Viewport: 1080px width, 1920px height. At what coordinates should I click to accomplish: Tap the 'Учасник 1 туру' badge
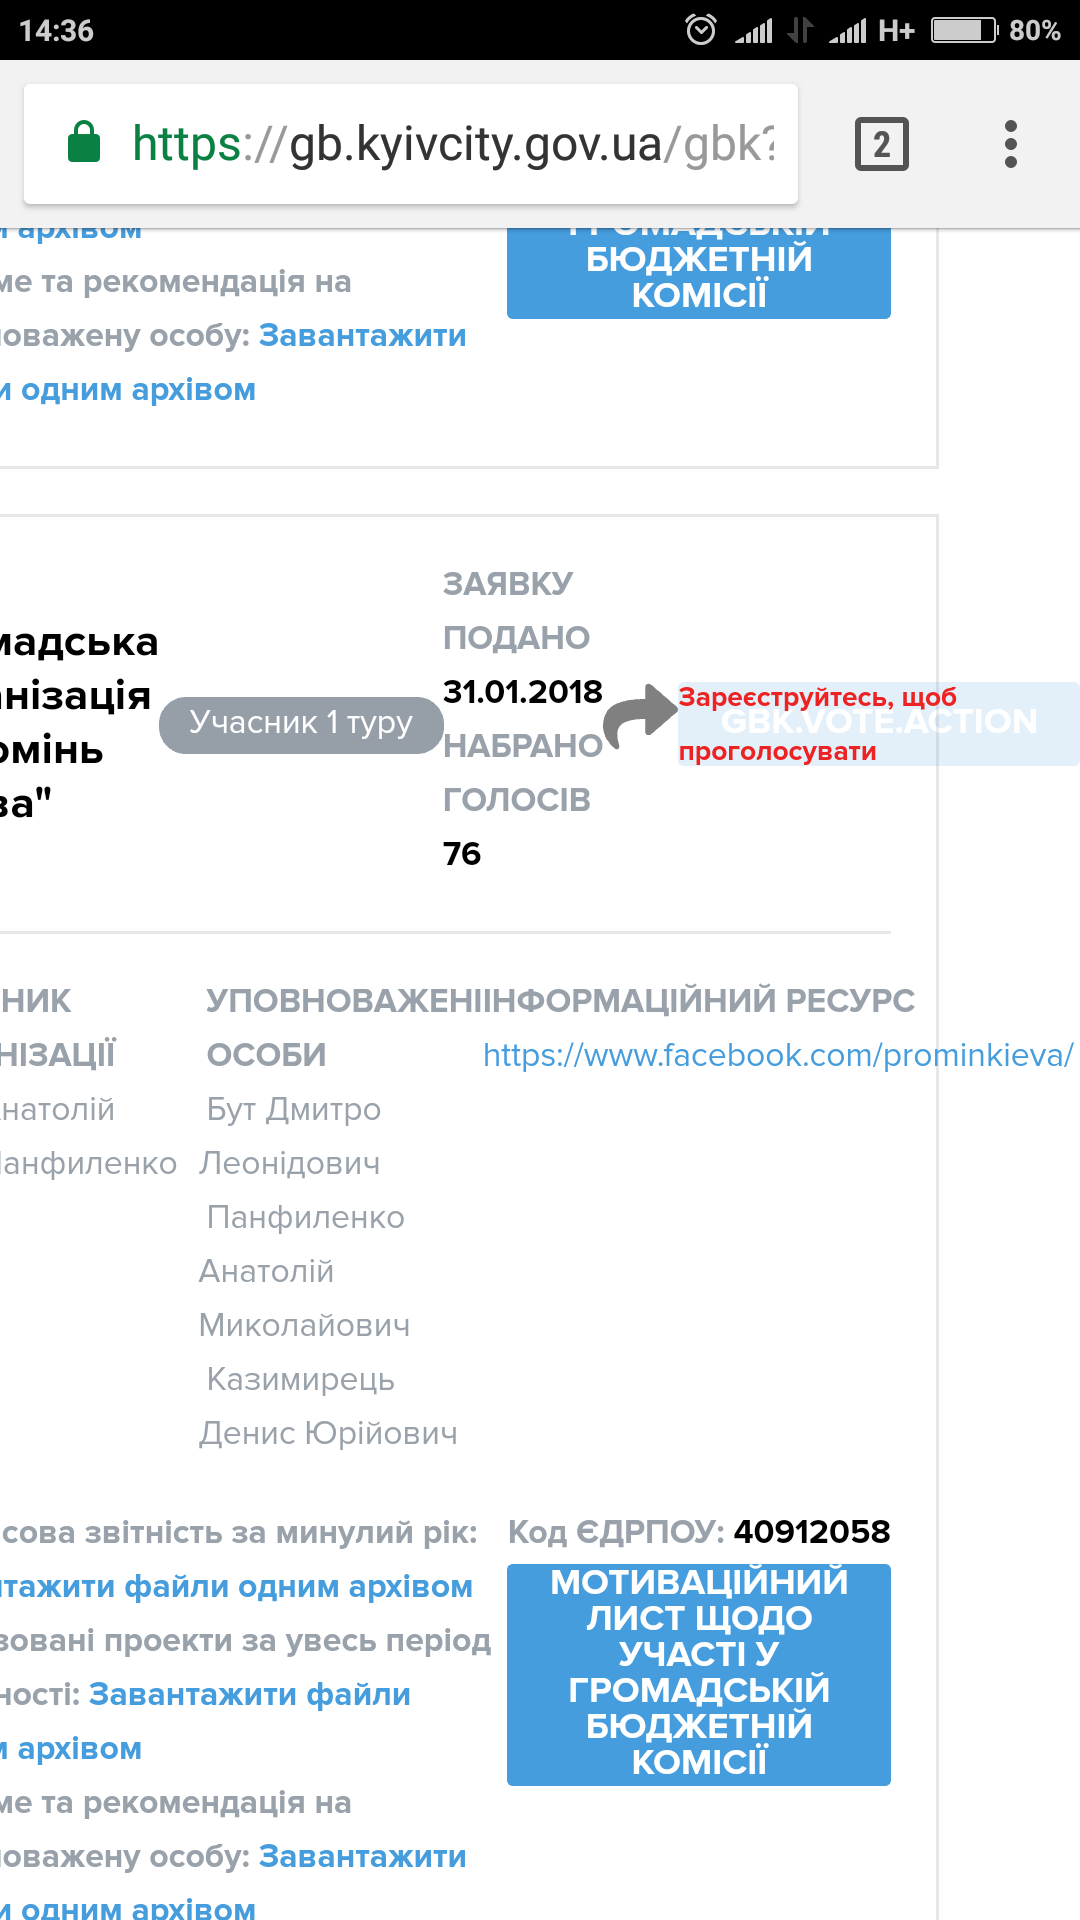tap(301, 724)
